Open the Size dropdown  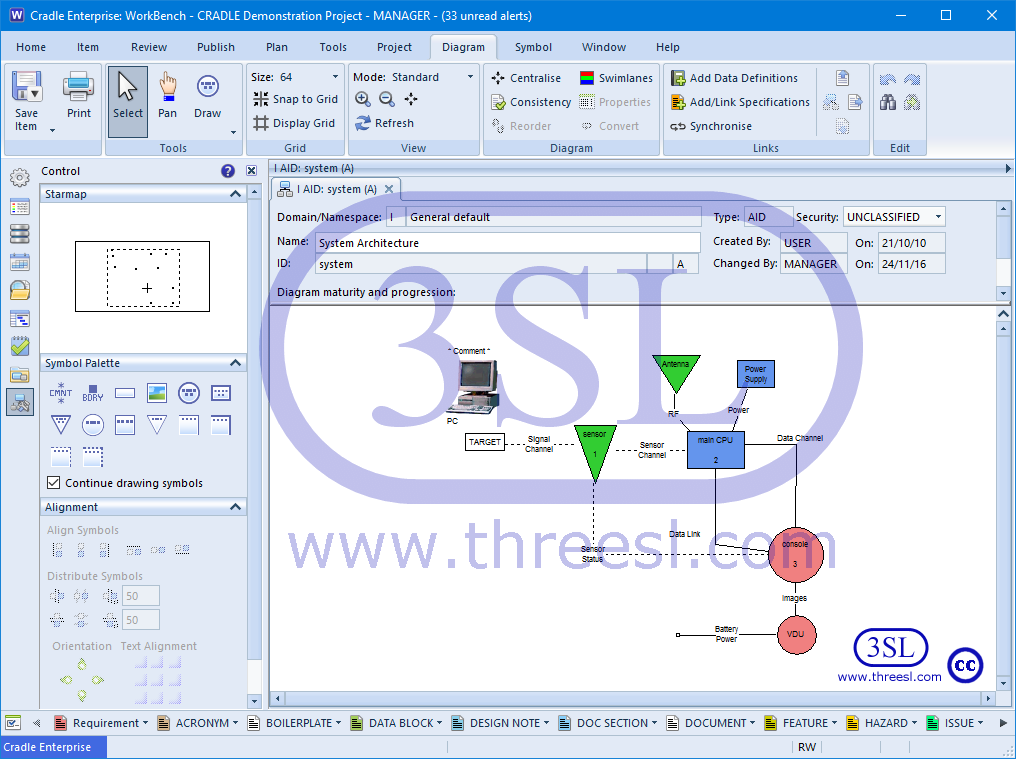(x=336, y=77)
